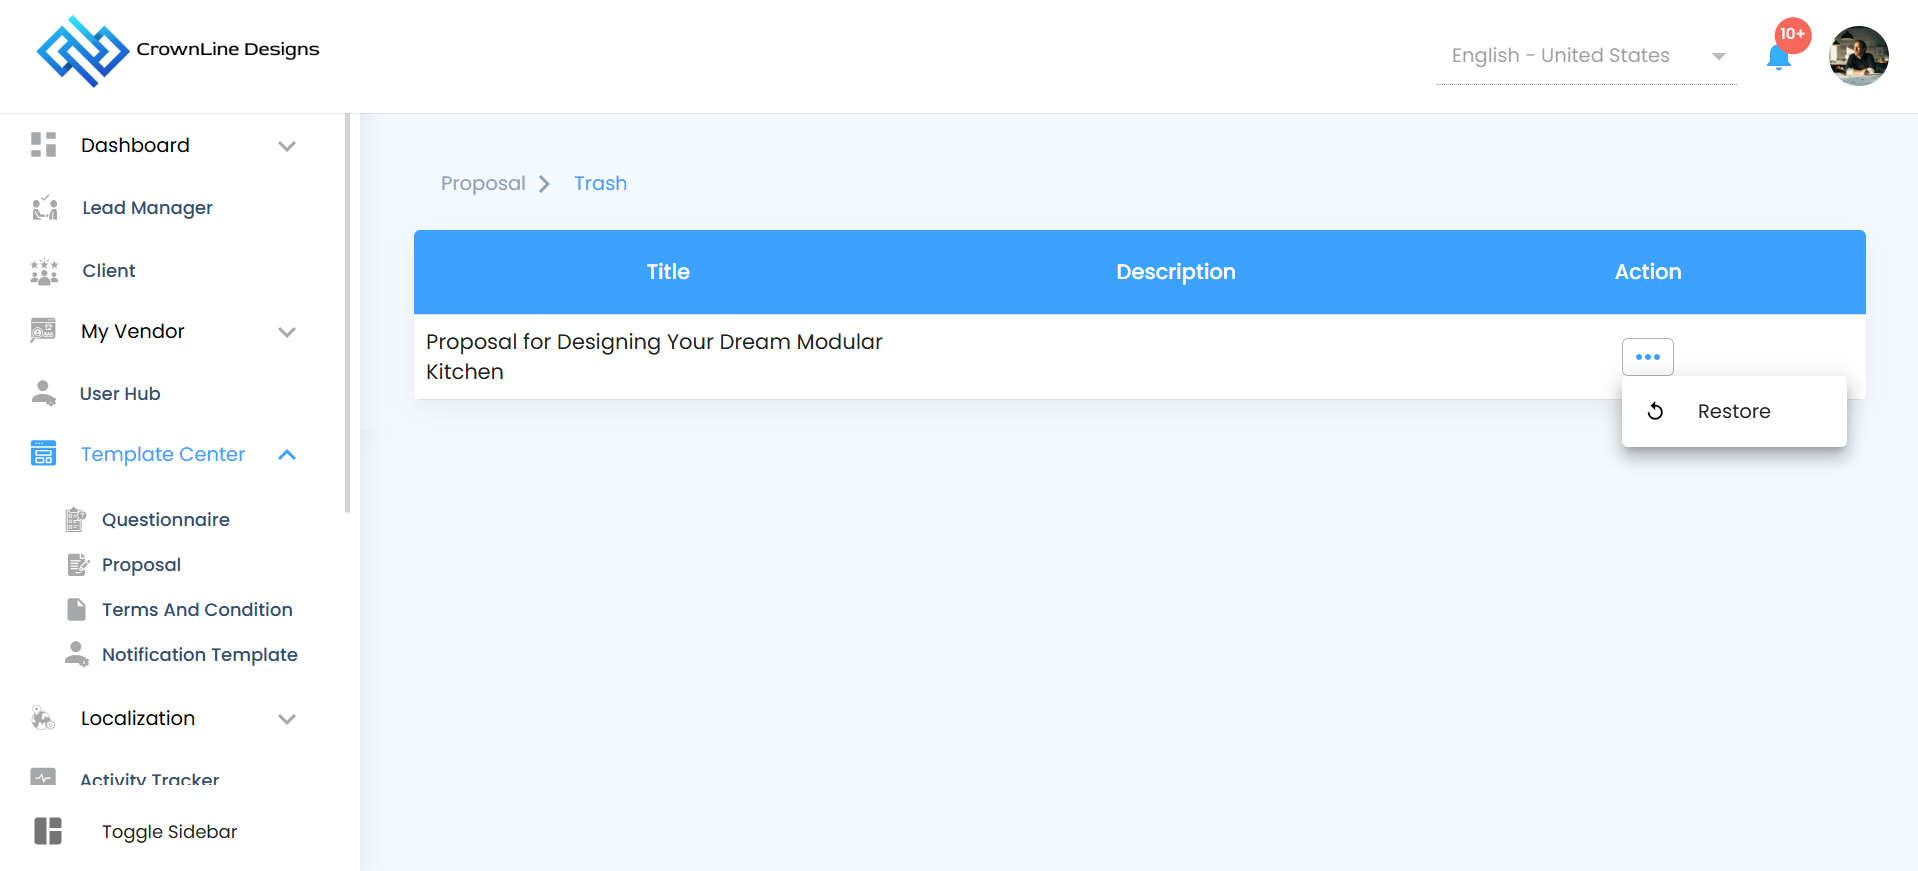This screenshot has height=871, width=1918.
Task: Select the Modular Kitchen proposal title
Action: pos(654,357)
